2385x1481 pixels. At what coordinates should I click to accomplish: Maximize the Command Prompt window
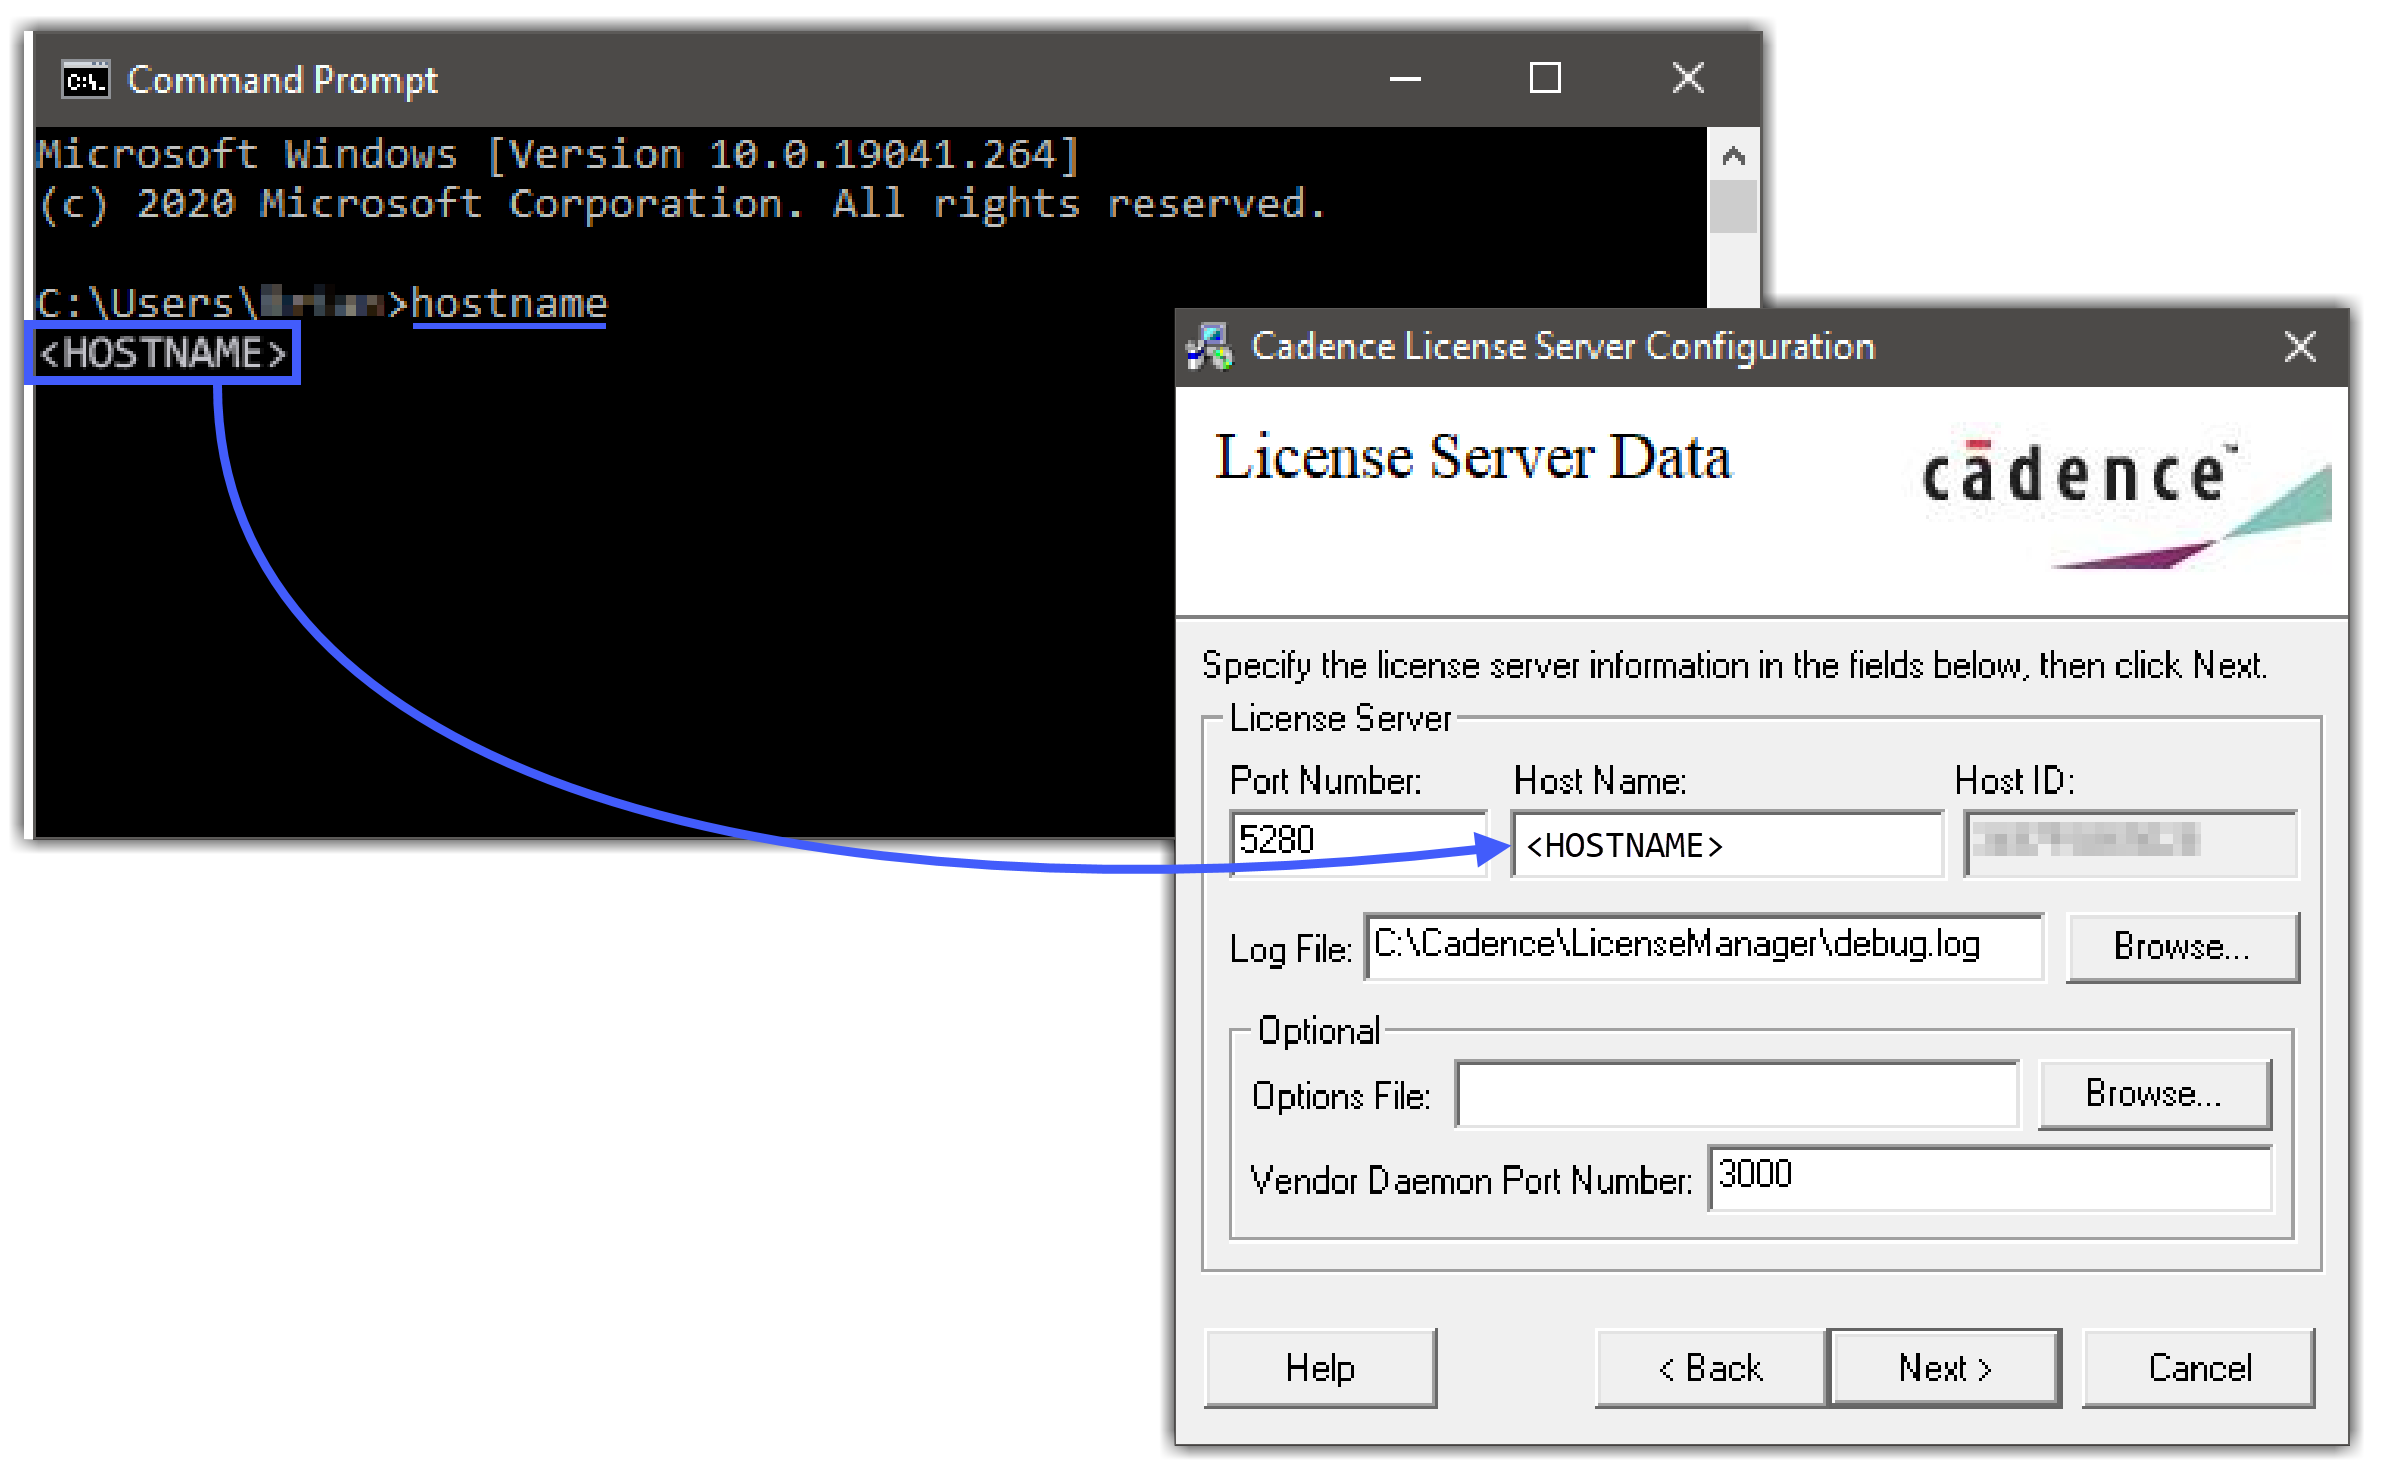tap(1545, 78)
